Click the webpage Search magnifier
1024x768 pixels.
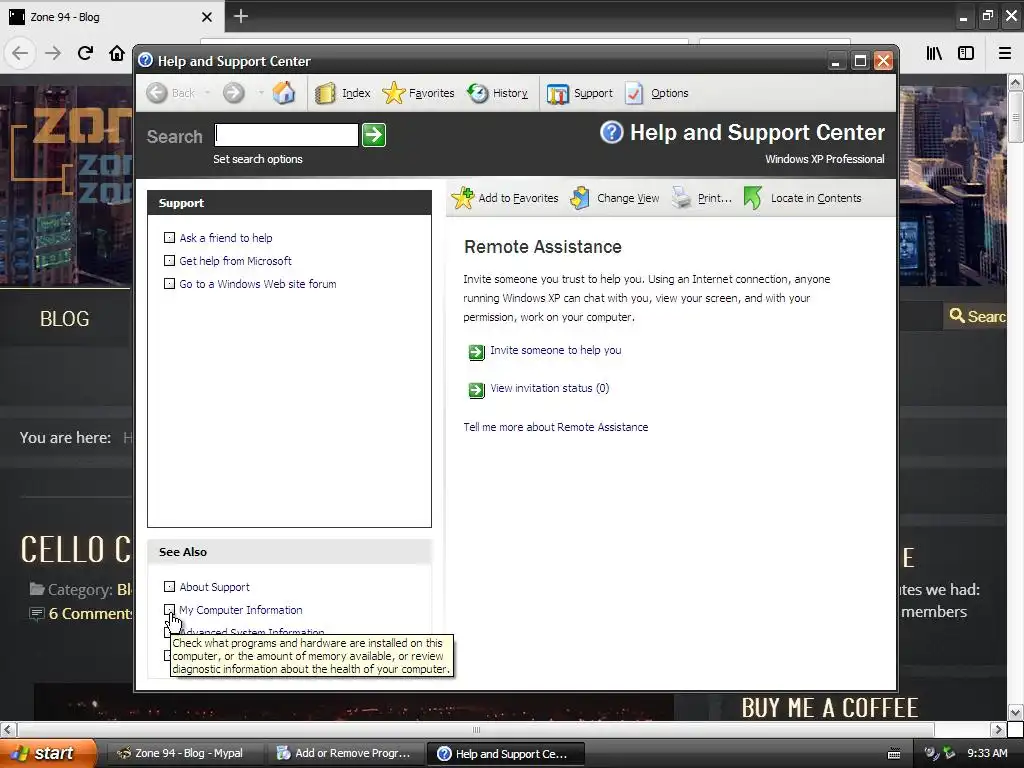tap(957, 316)
